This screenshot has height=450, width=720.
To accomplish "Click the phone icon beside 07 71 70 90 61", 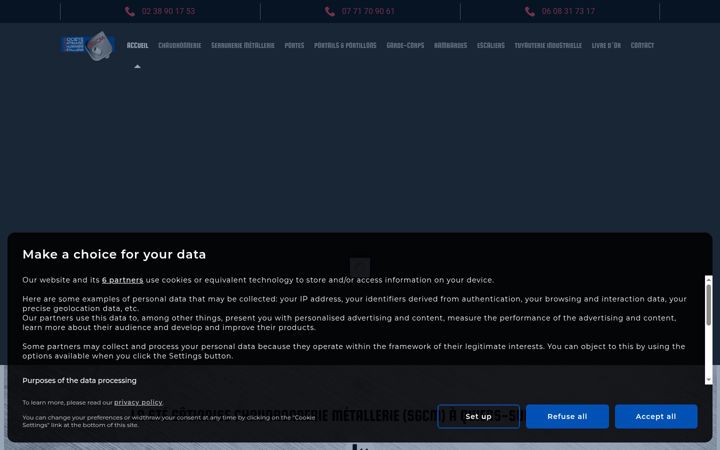I will point(330,11).
